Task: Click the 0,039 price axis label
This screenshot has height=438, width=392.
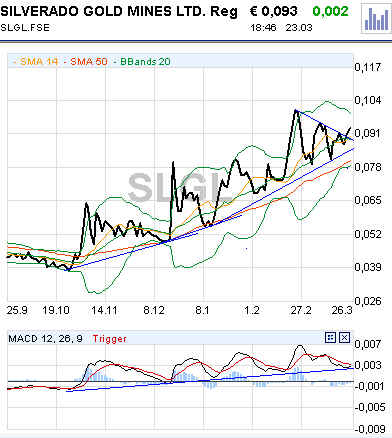Action: tap(368, 267)
